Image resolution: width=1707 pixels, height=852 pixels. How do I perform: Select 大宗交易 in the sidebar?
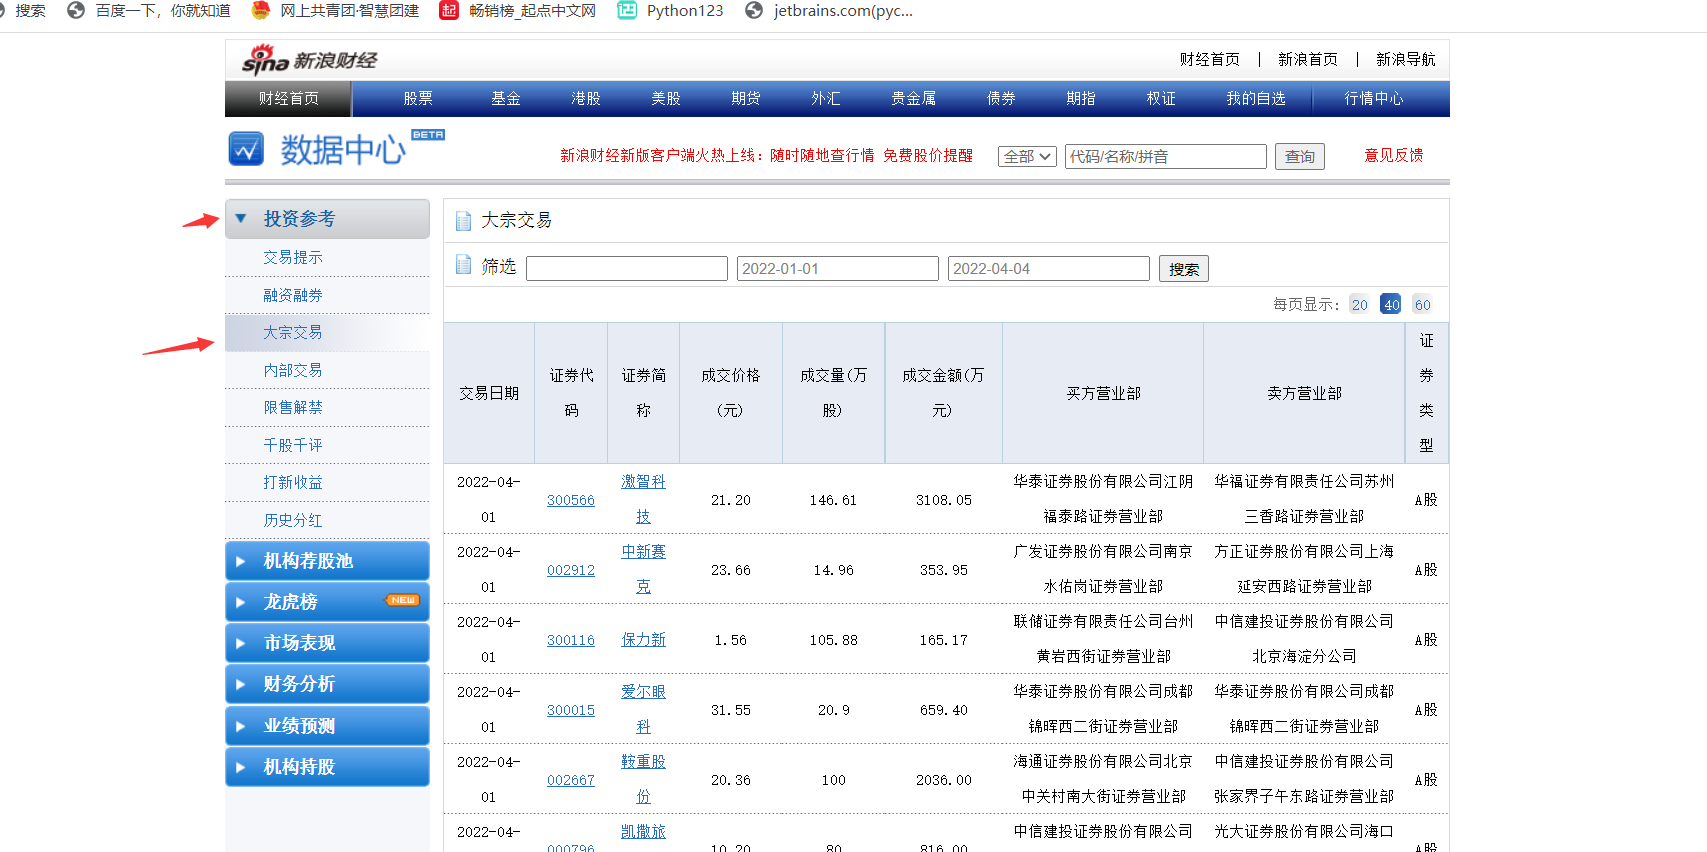click(293, 333)
